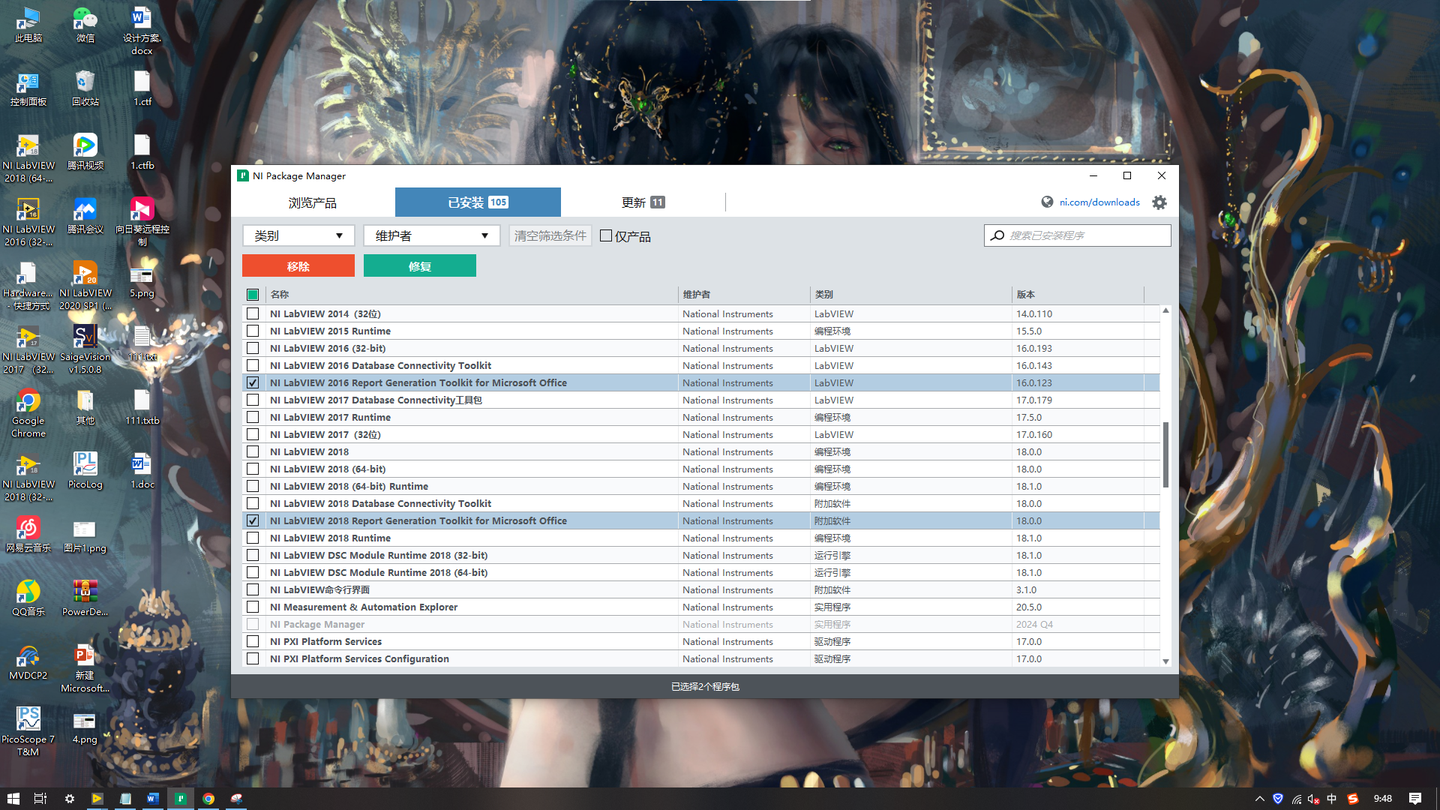Open the 微信 desktop icon
This screenshot has height=810, width=1440.
[x=85, y=25]
